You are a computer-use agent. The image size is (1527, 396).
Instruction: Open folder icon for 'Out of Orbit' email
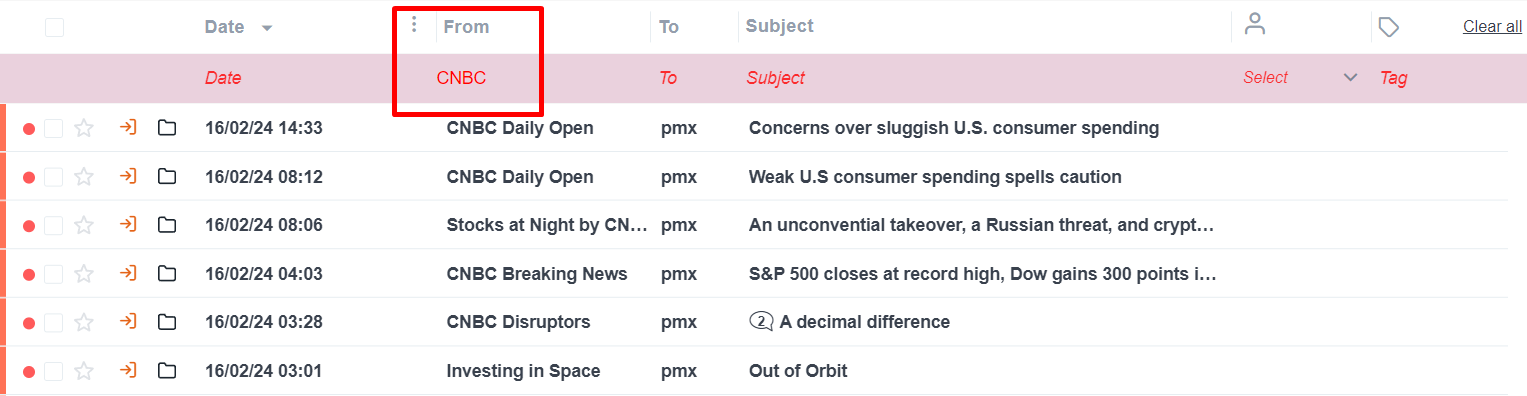tap(167, 371)
